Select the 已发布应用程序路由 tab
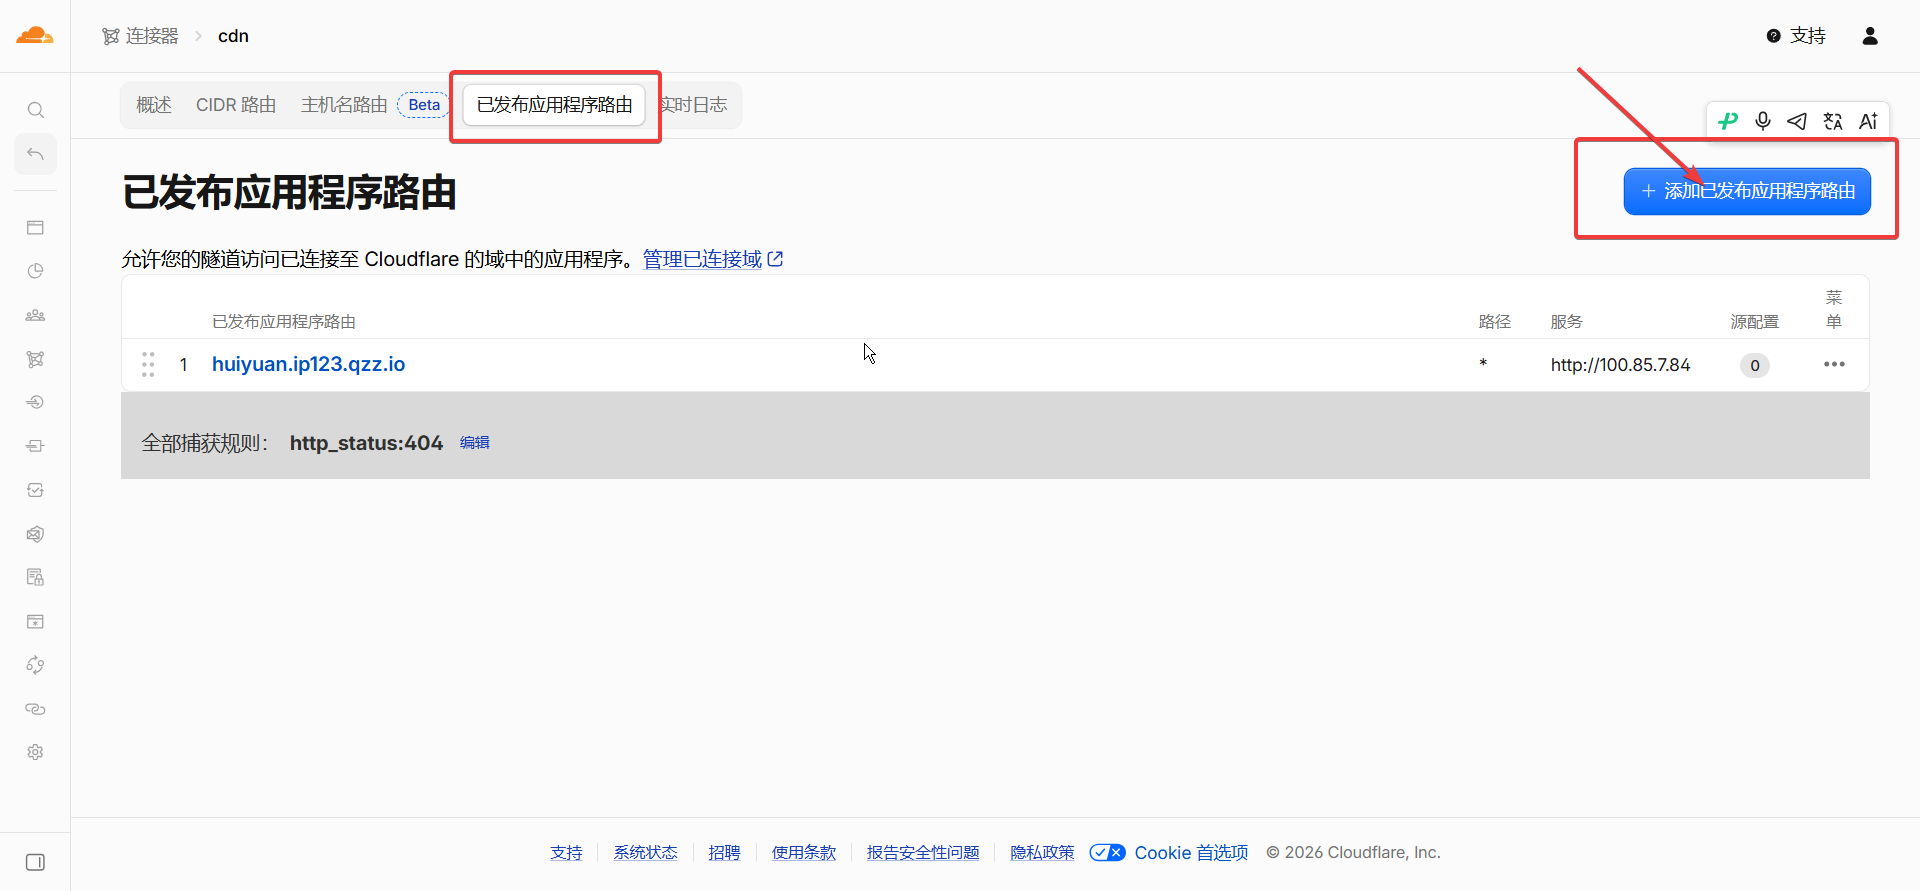The image size is (1920, 891). [x=554, y=105]
